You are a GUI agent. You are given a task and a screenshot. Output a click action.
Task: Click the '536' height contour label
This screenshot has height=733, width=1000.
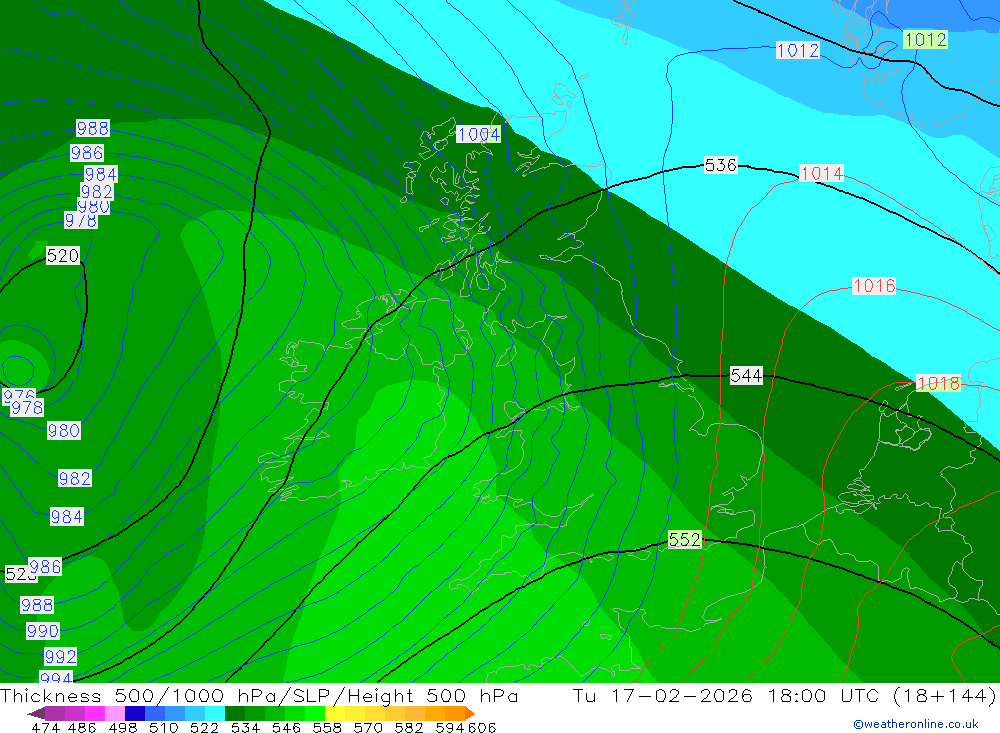(721, 165)
